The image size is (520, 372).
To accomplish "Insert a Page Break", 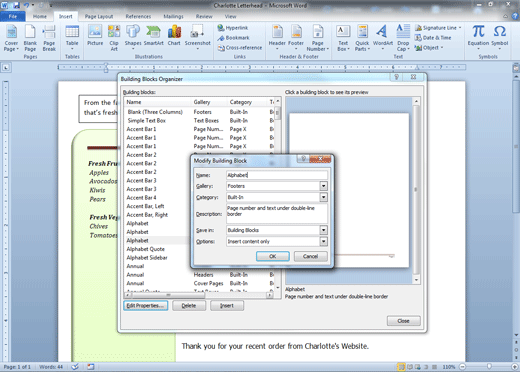I will pos(49,38).
